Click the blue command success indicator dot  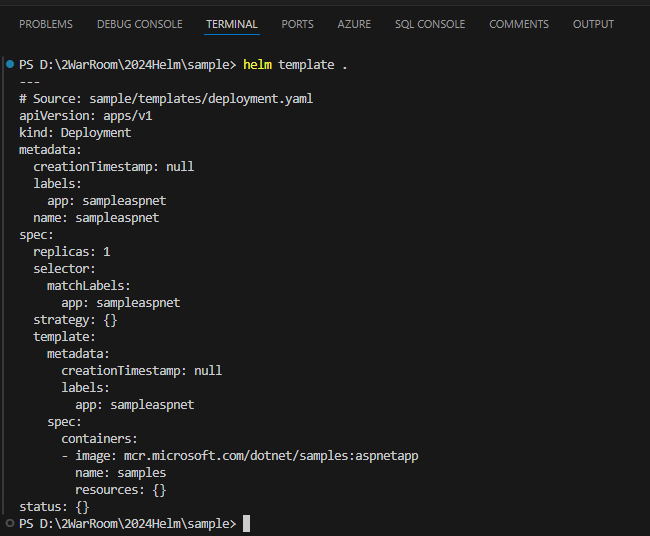click(x=10, y=64)
